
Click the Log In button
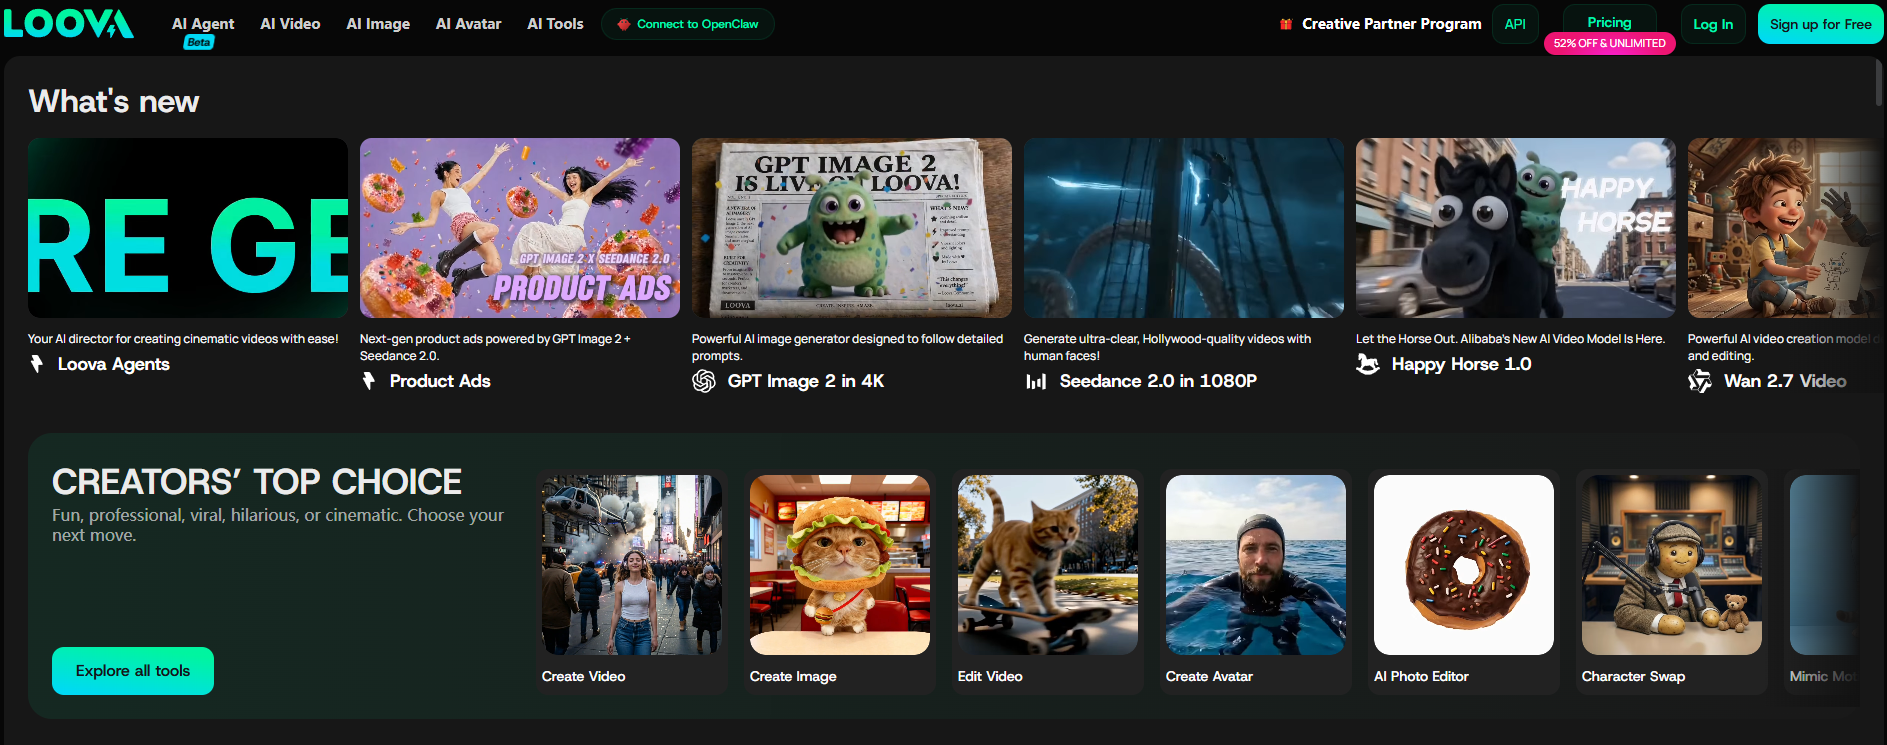tap(1713, 24)
